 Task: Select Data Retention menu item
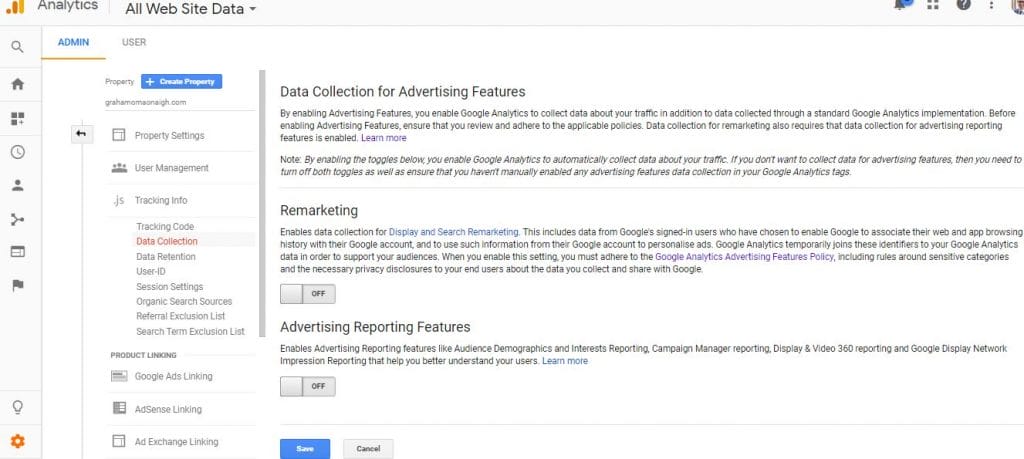[x=166, y=257]
